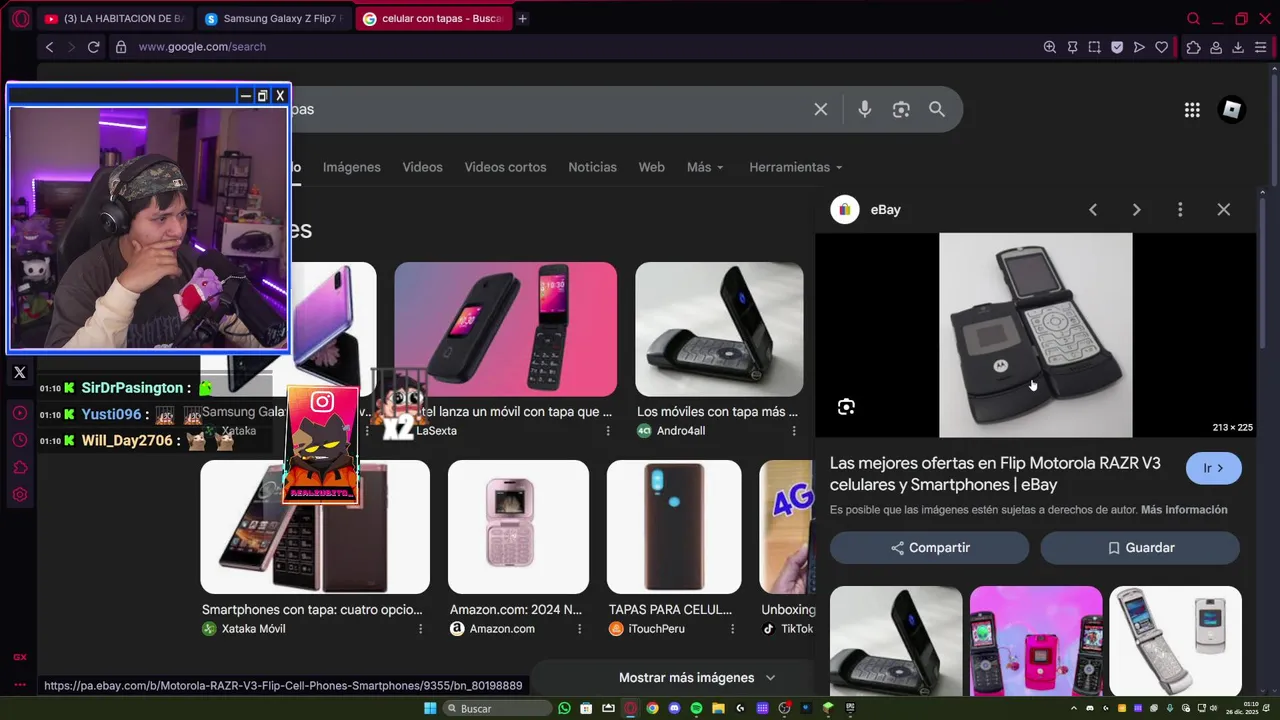Click the Guardar save button
The image size is (1280, 720).
pyautogui.click(x=1140, y=548)
